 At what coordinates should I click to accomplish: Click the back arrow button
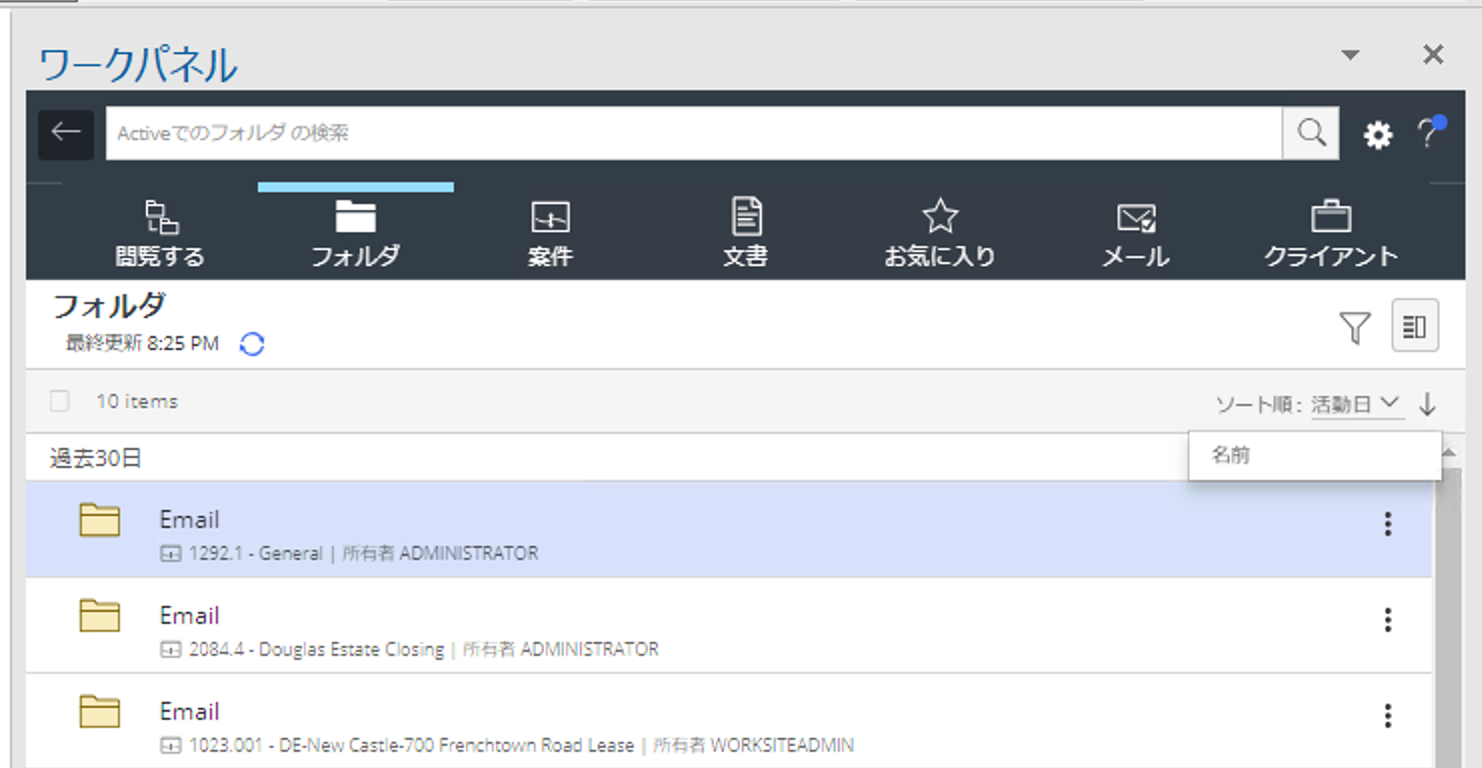66,133
